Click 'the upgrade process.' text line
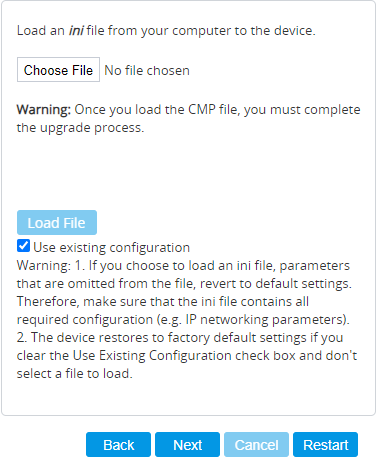 (80, 128)
